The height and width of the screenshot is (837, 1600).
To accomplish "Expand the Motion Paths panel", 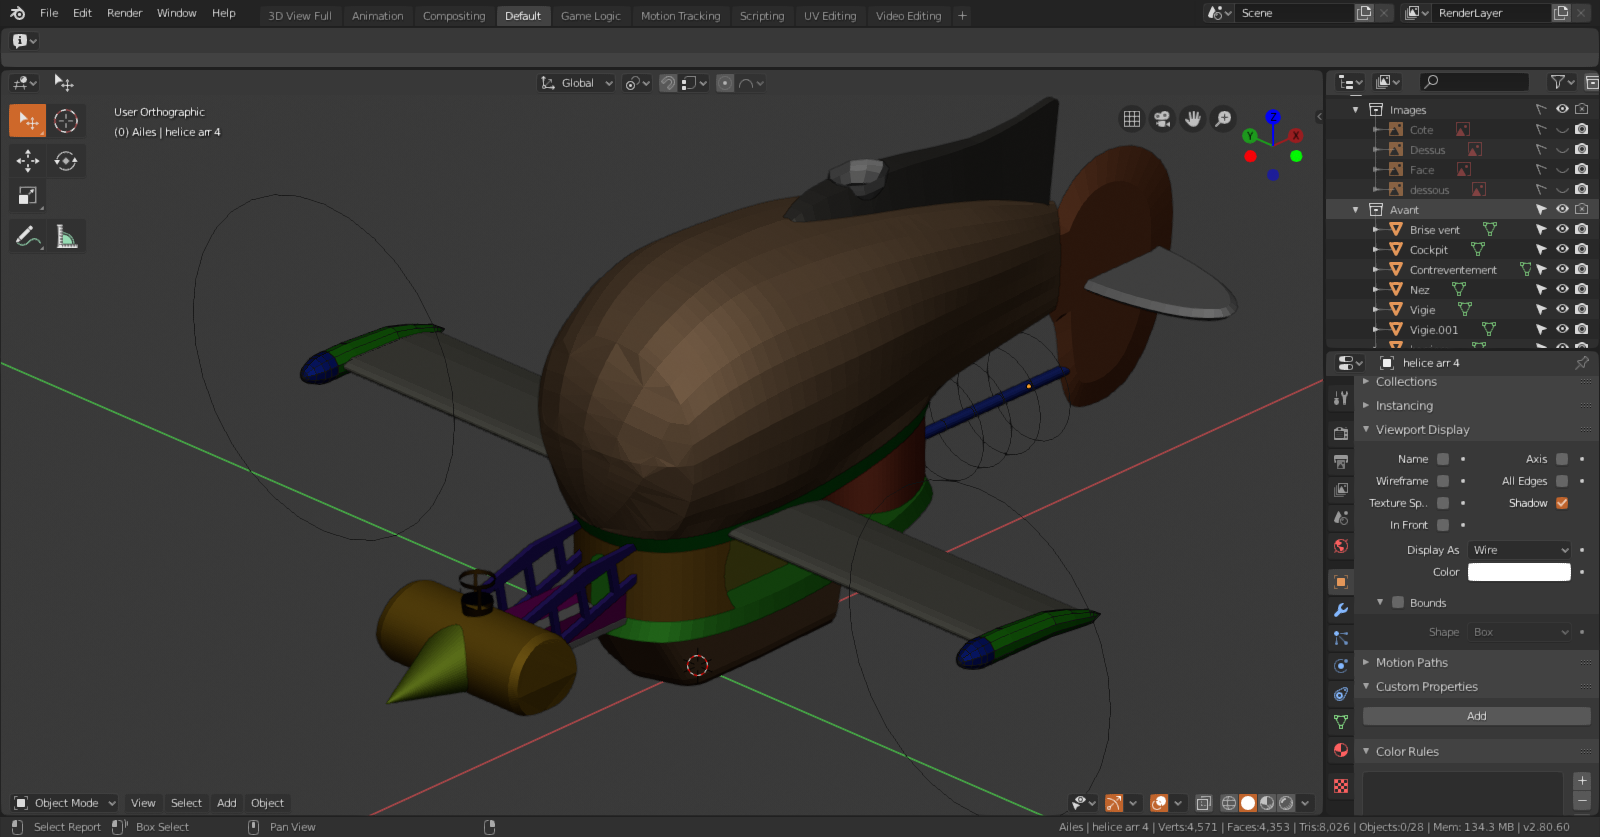I will (1411, 663).
